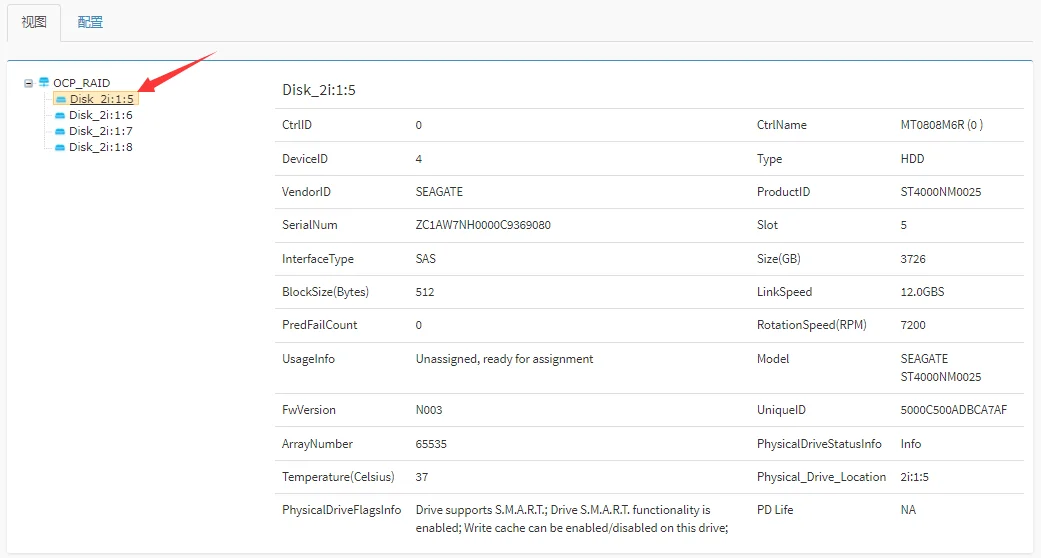
Task: Click the UsageInfo label
Action: tap(308, 359)
